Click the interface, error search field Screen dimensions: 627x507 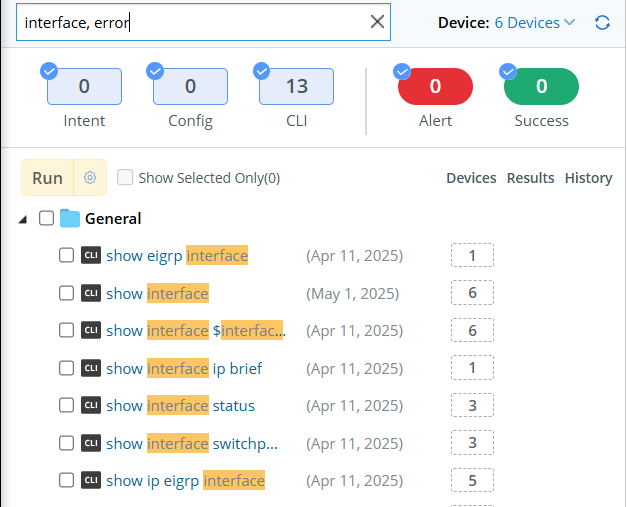click(190, 22)
